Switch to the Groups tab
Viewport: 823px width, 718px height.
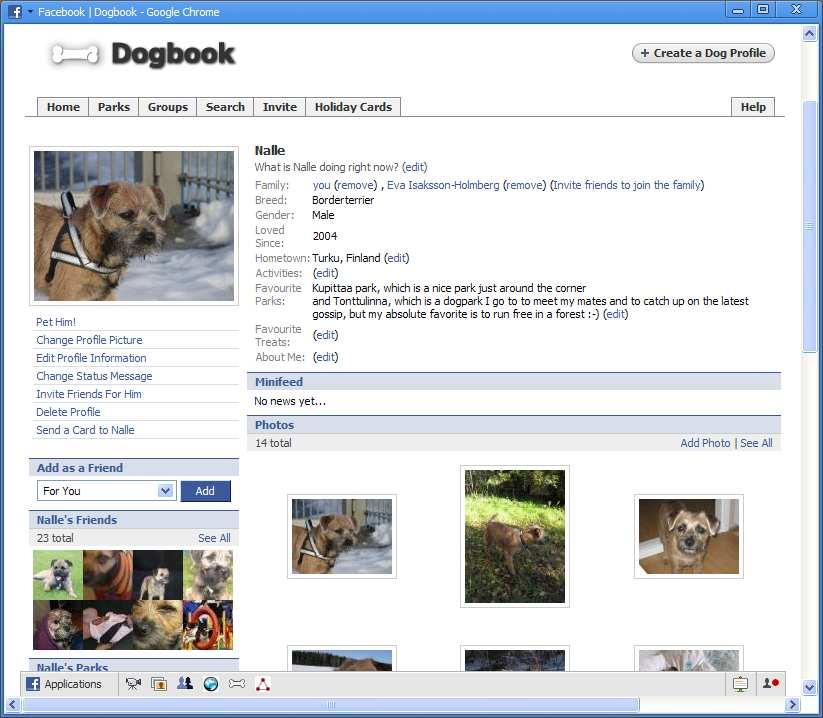click(x=167, y=107)
